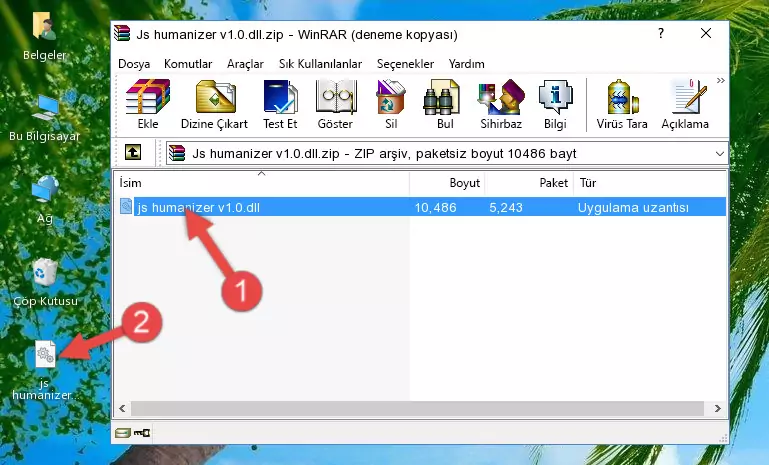Click the WinRAR title bar icon
769x465 pixels.
[122, 33]
